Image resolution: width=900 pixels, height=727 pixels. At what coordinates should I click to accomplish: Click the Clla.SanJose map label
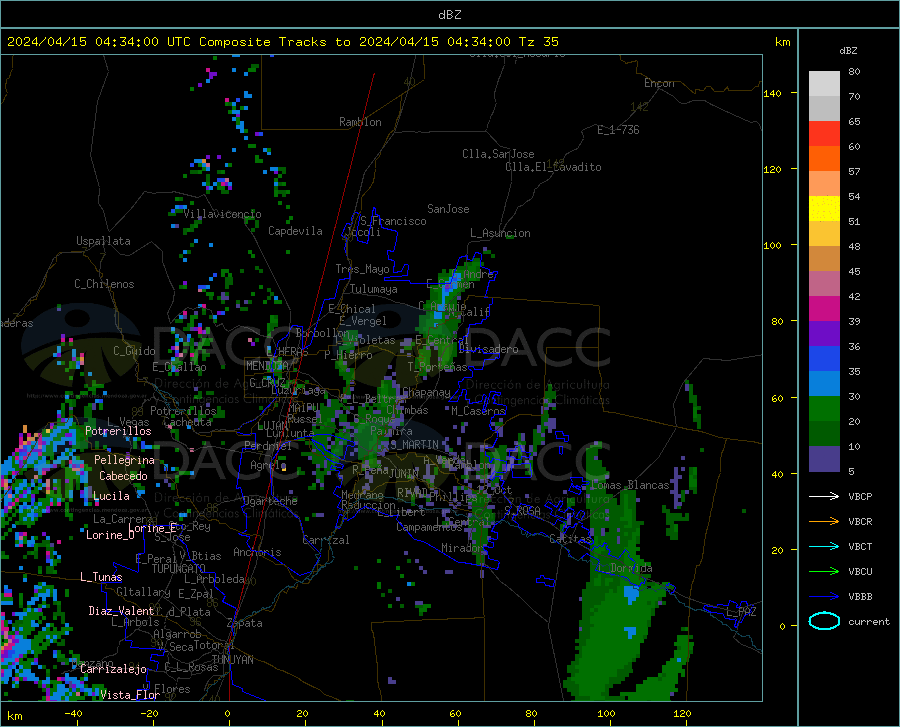coord(498,154)
